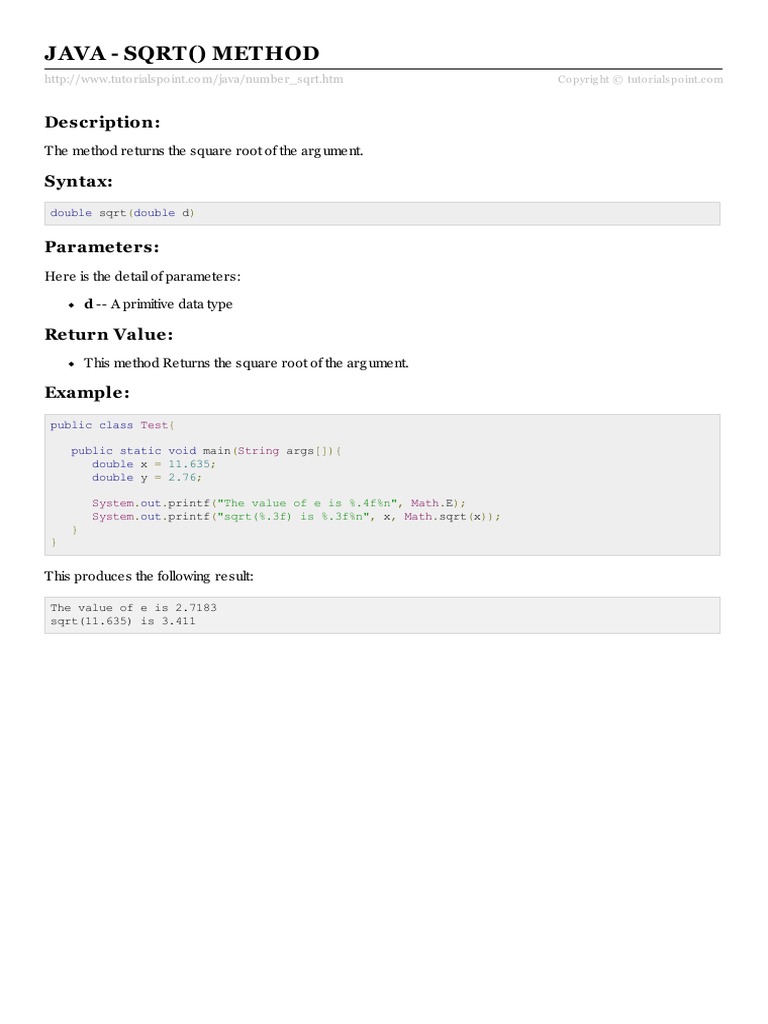Screen dimensions: 768x1024
Task: Click the printf line printing Math.E
Action: coord(279,503)
